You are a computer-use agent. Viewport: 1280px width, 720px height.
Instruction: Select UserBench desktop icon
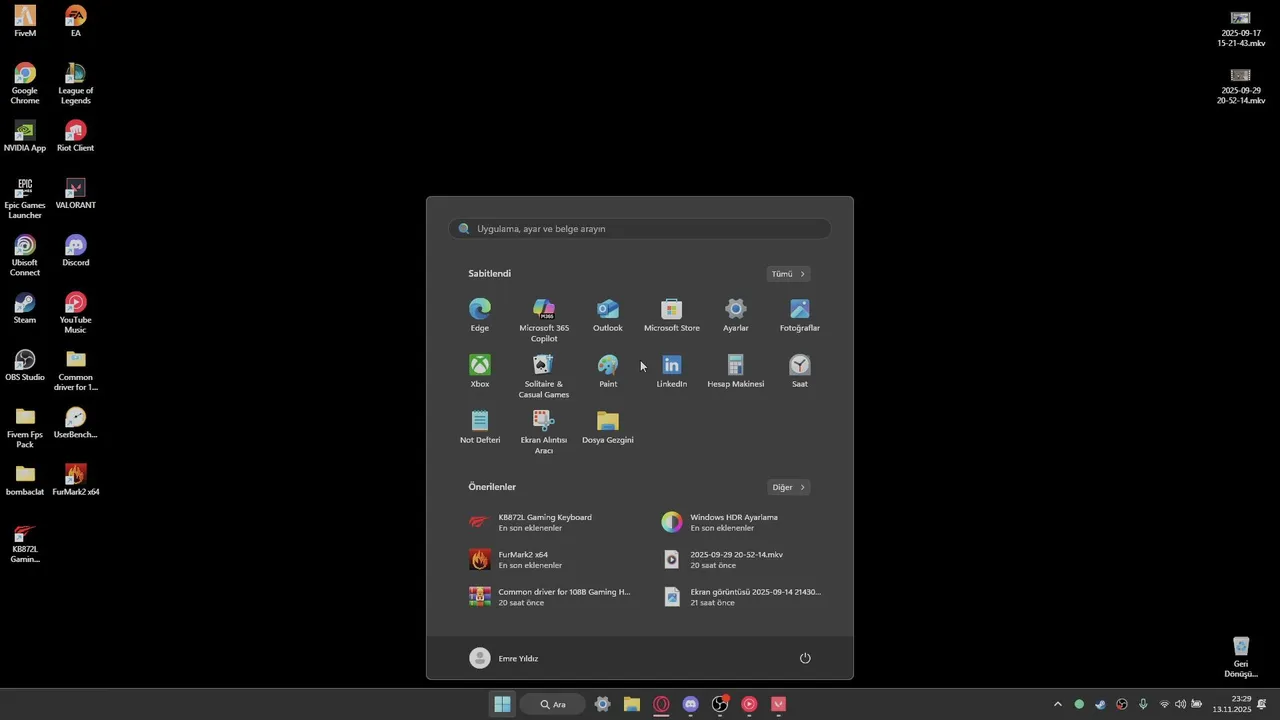click(75, 423)
